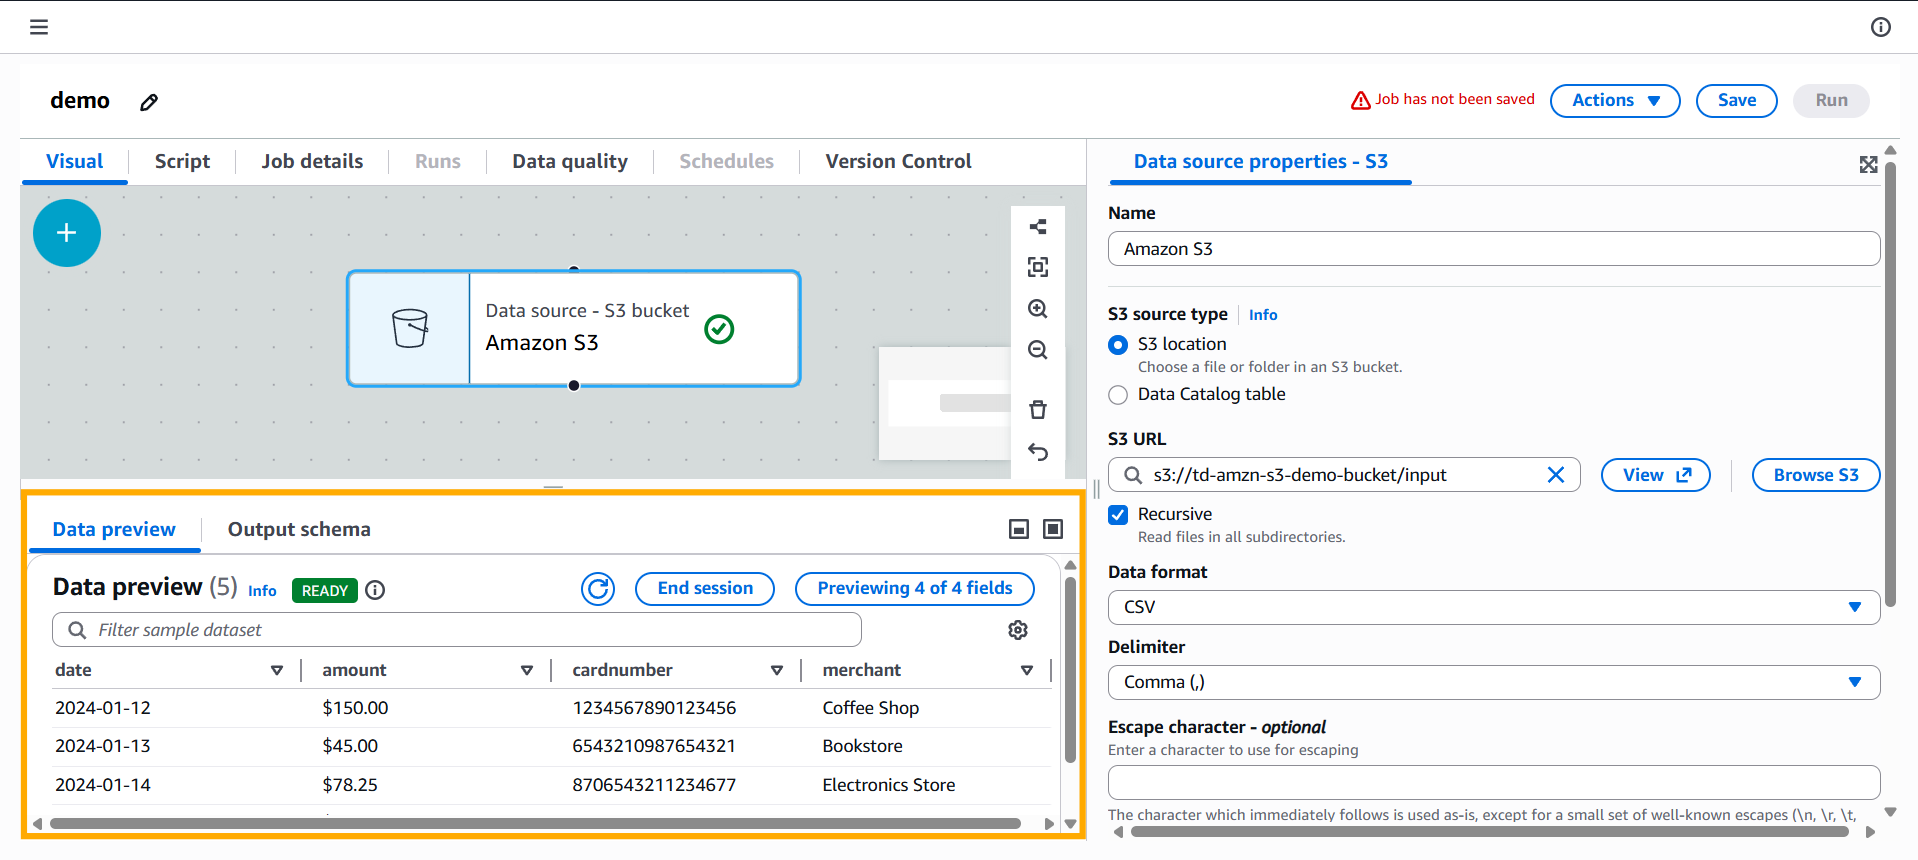Viewport: 1918px width, 860px height.
Task: Open the amount column filter arrow
Action: coord(527,670)
